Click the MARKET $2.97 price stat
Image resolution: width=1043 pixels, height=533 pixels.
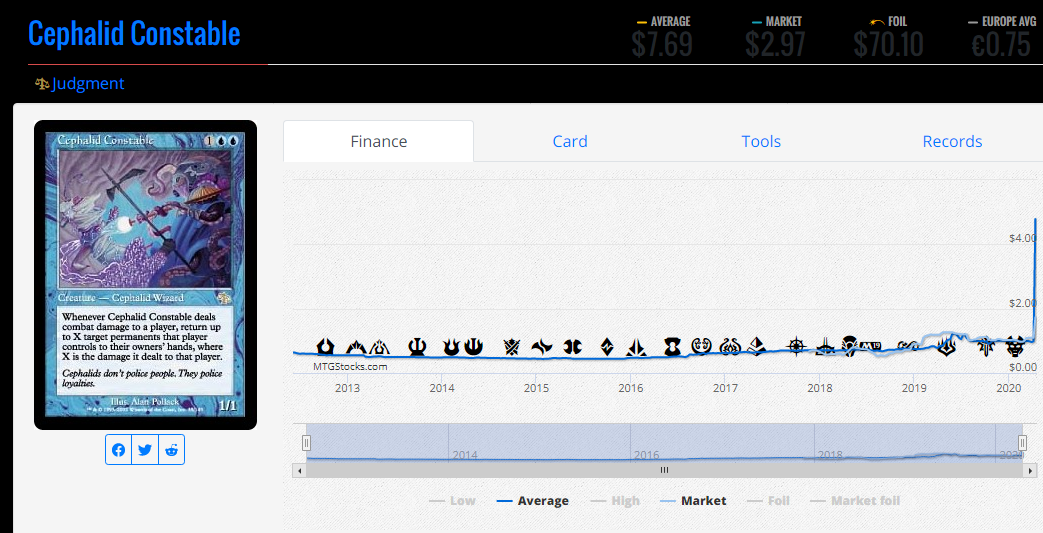776,37
